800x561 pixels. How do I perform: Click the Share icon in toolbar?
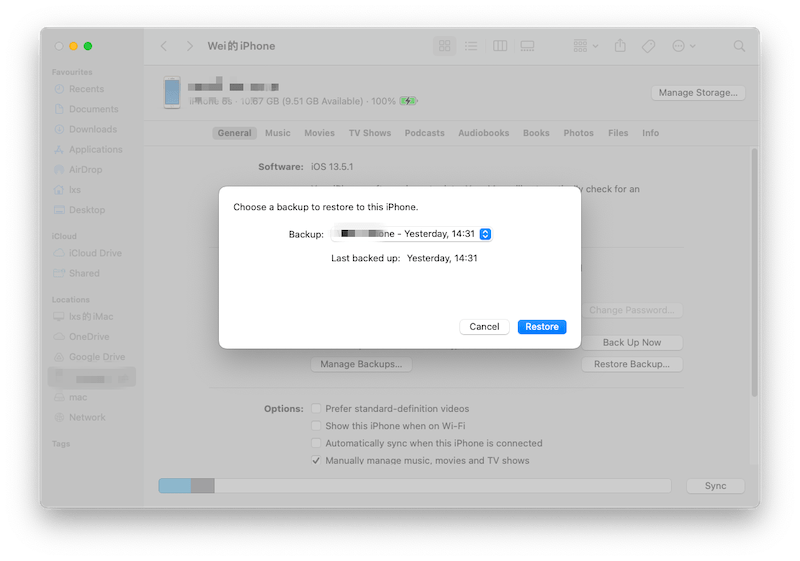(620, 46)
